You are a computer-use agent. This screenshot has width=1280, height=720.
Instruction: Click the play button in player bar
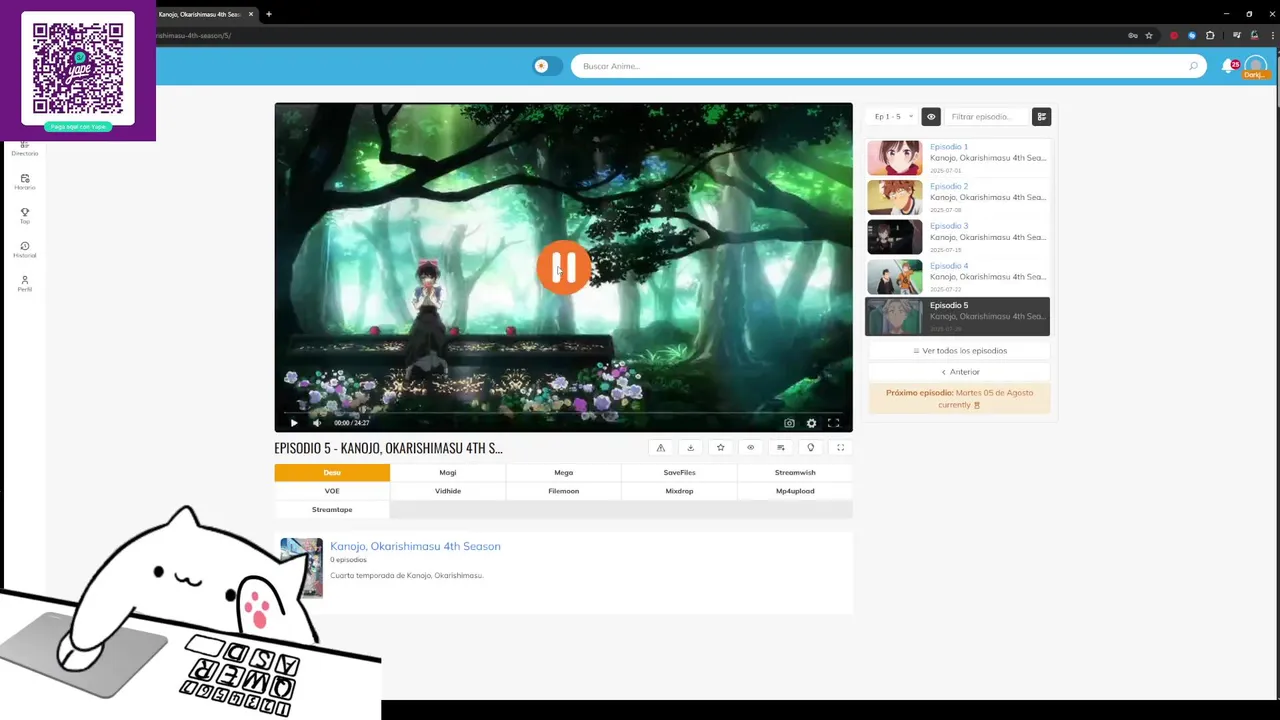pyautogui.click(x=294, y=423)
